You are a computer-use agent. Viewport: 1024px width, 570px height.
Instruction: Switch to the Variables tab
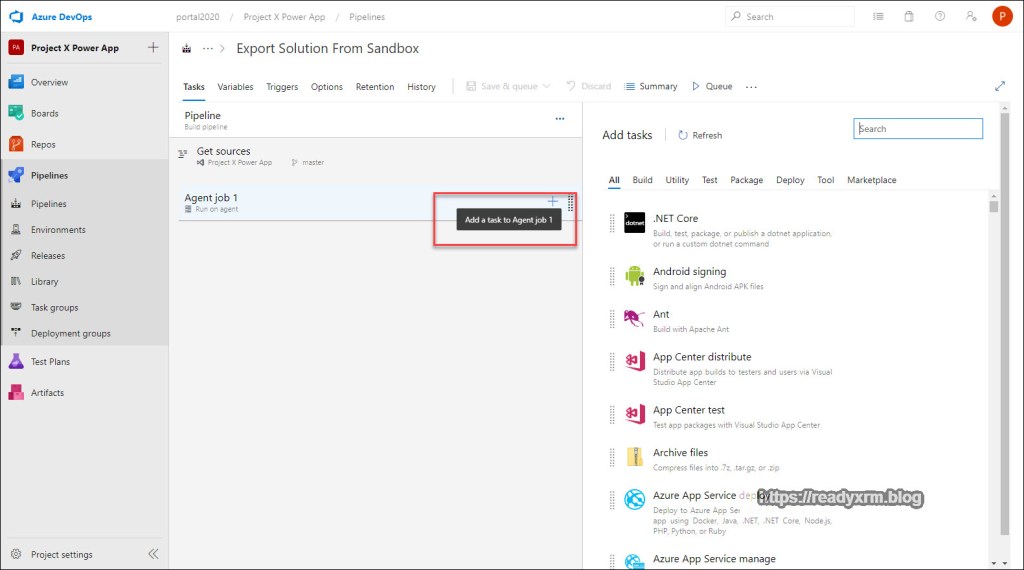(x=235, y=87)
